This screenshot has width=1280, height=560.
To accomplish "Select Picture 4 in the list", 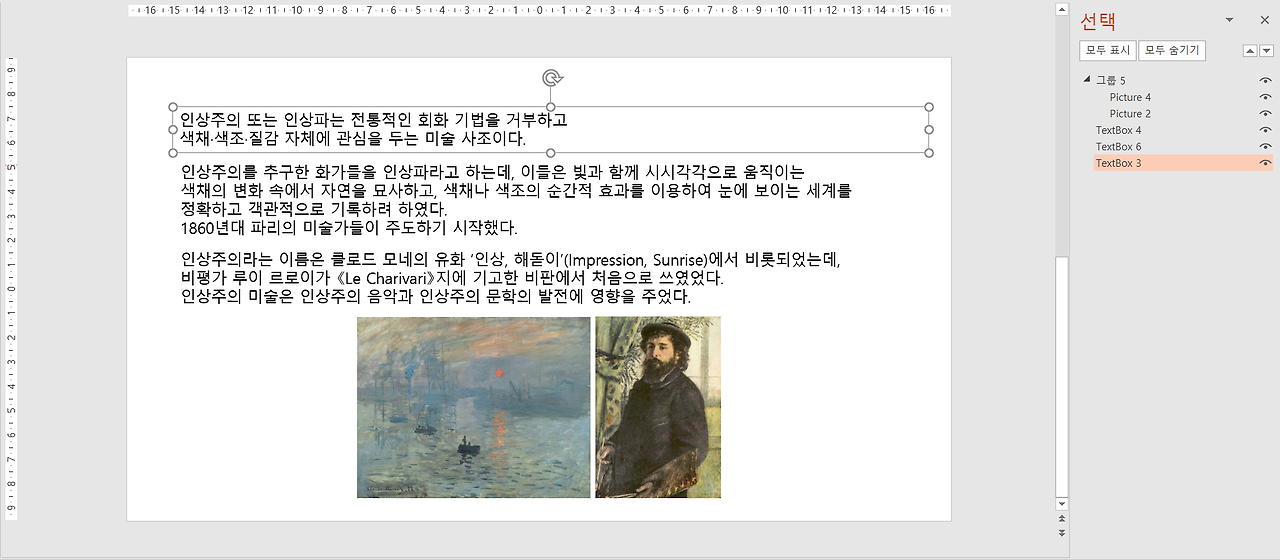I will click(x=1130, y=97).
